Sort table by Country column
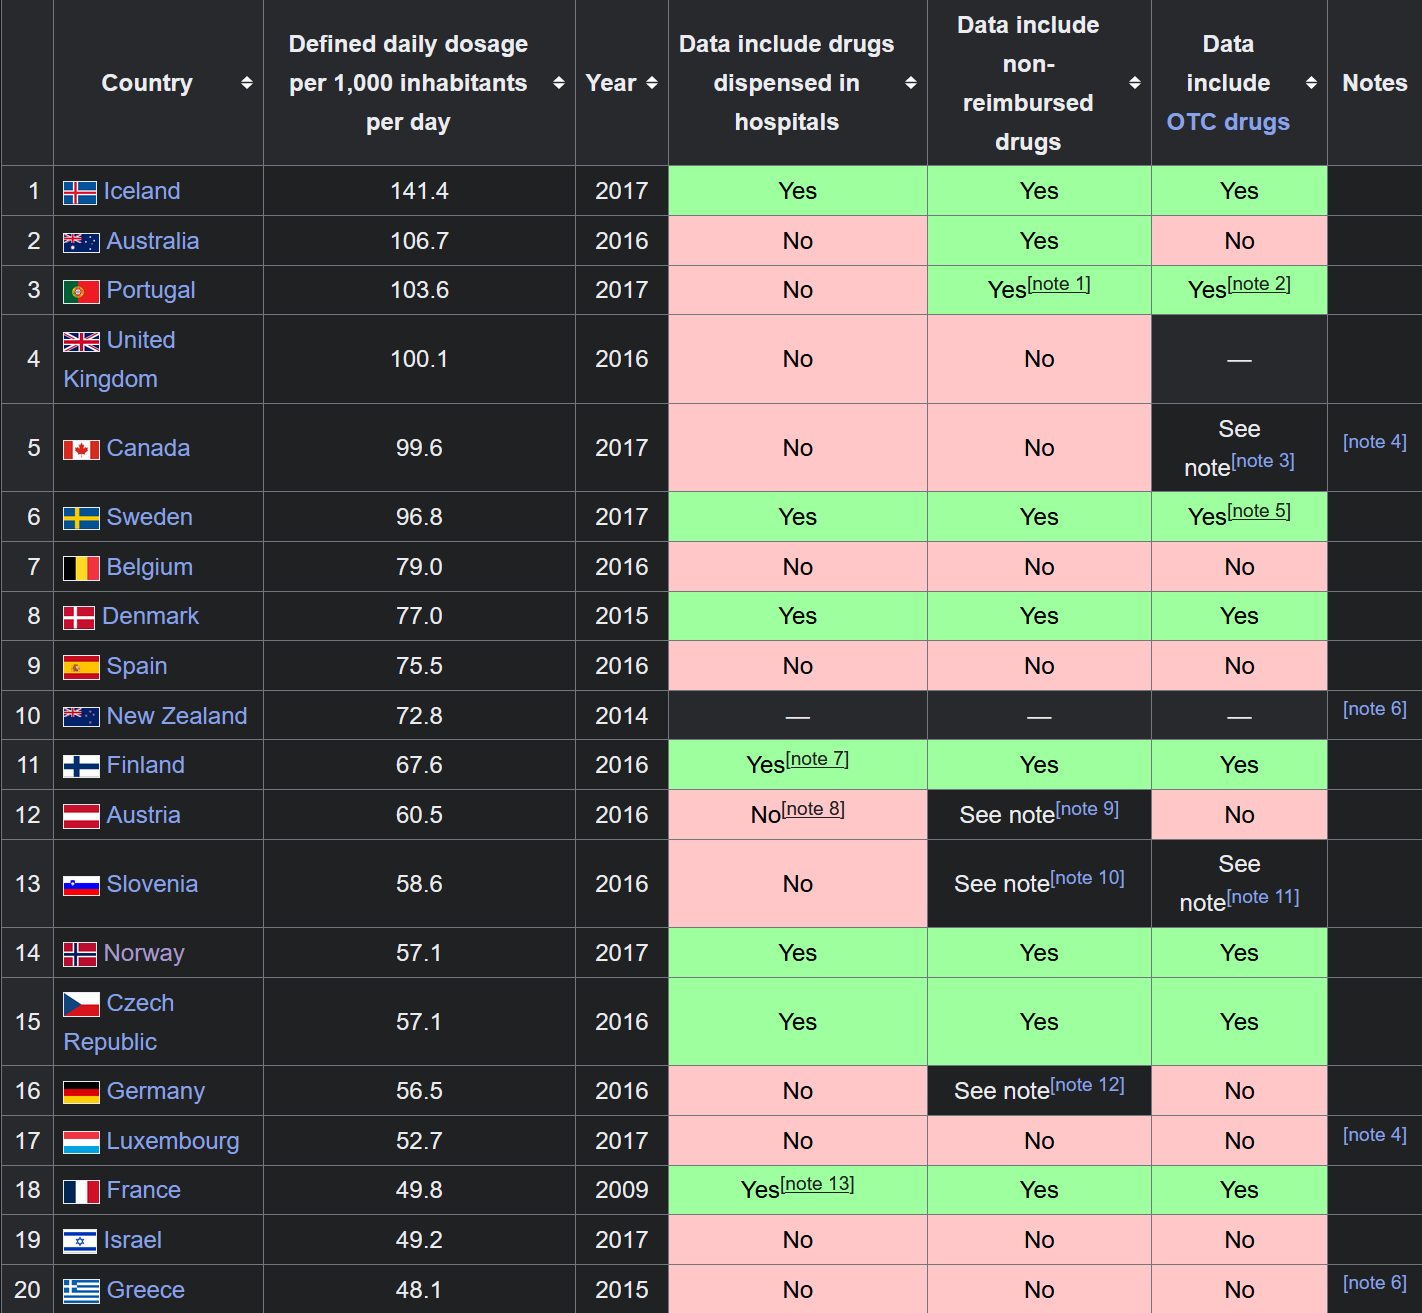Viewport: 1422px width, 1313px height. pyautogui.click(x=246, y=83)
